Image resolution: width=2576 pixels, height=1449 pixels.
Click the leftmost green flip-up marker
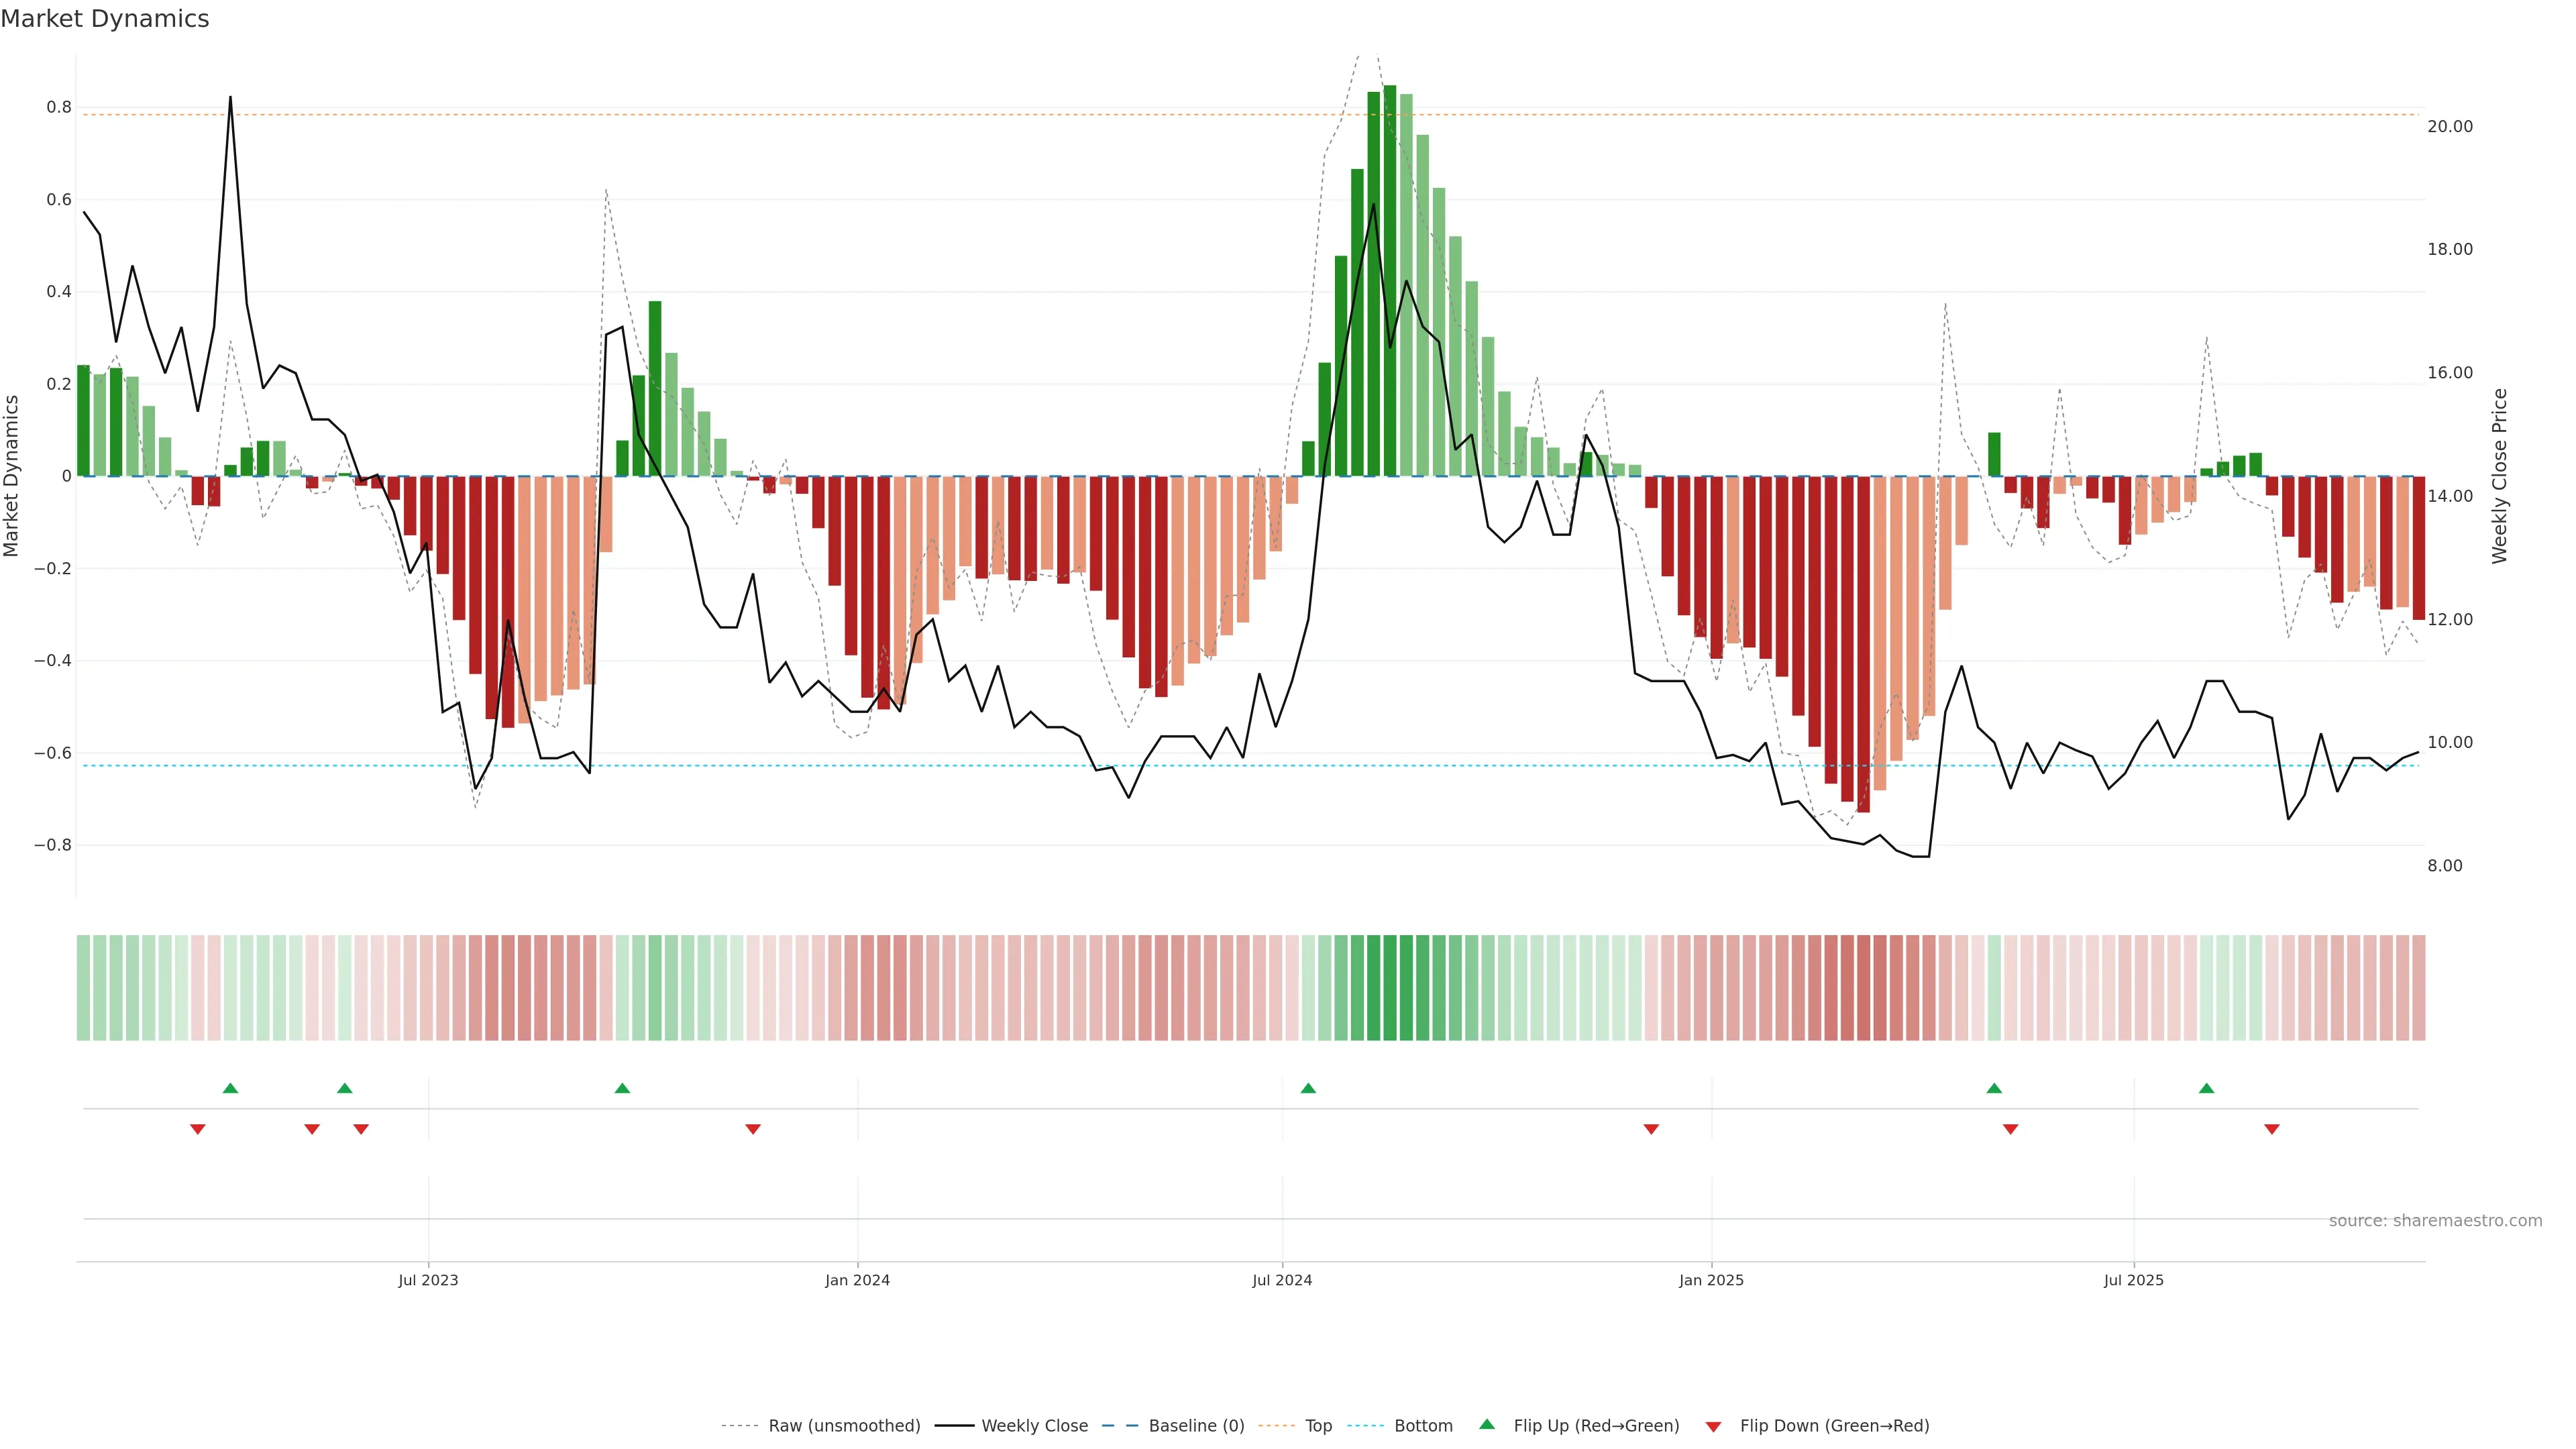(x=230, y=1088)
